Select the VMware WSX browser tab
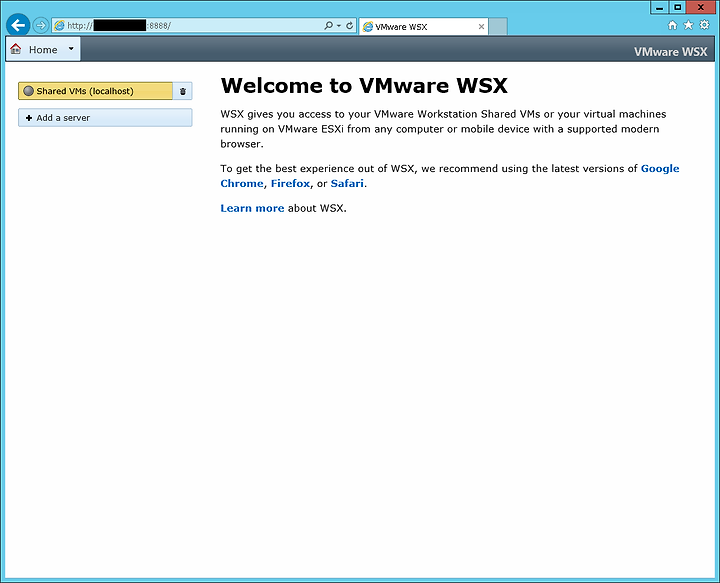The image size is (720, 583). click(423, 27)
